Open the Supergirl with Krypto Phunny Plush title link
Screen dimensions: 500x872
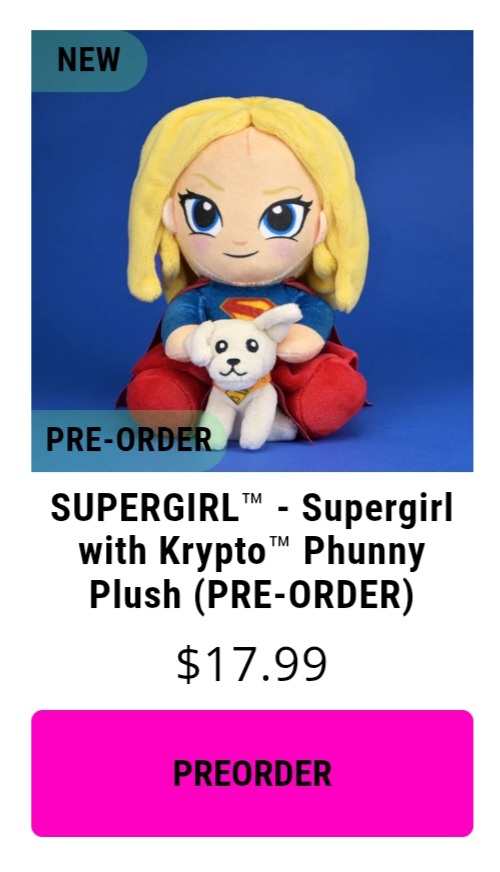coord(252,551)
